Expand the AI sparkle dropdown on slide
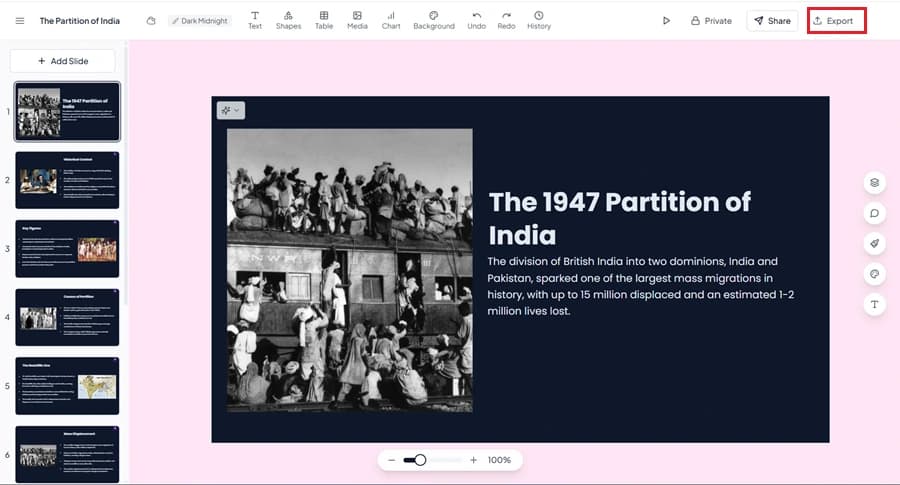The image size is (900, 485). [x=231, y=110]
